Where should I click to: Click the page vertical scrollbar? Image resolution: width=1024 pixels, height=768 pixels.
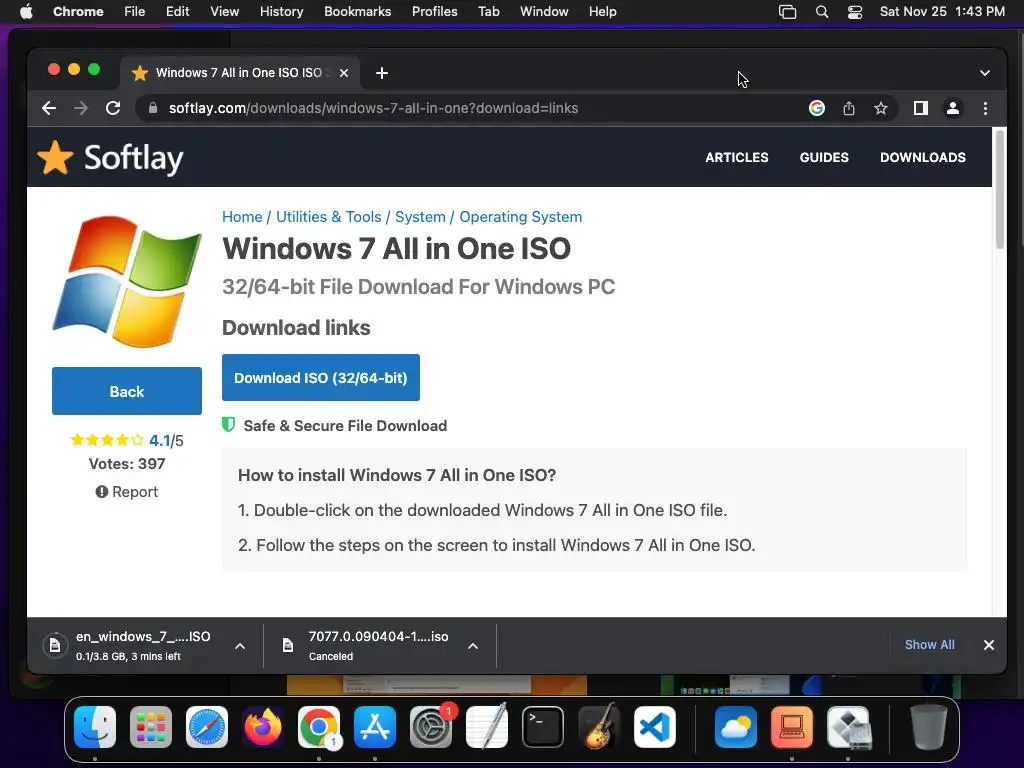tap(999, 189)
